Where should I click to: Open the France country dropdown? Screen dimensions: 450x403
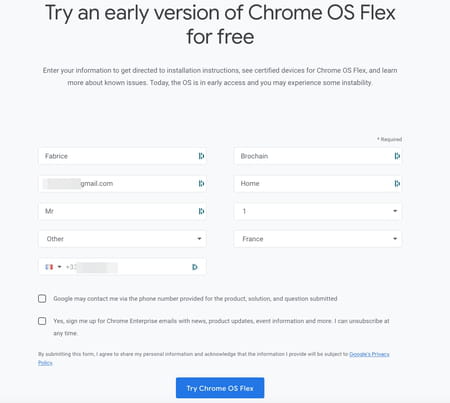coord(318,239)
